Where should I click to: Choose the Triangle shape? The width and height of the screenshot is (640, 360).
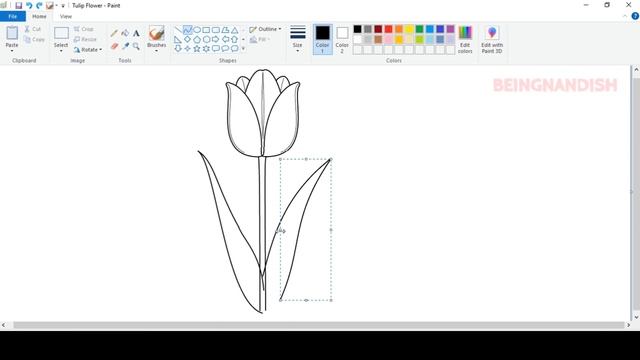click(x=234, y=30)
